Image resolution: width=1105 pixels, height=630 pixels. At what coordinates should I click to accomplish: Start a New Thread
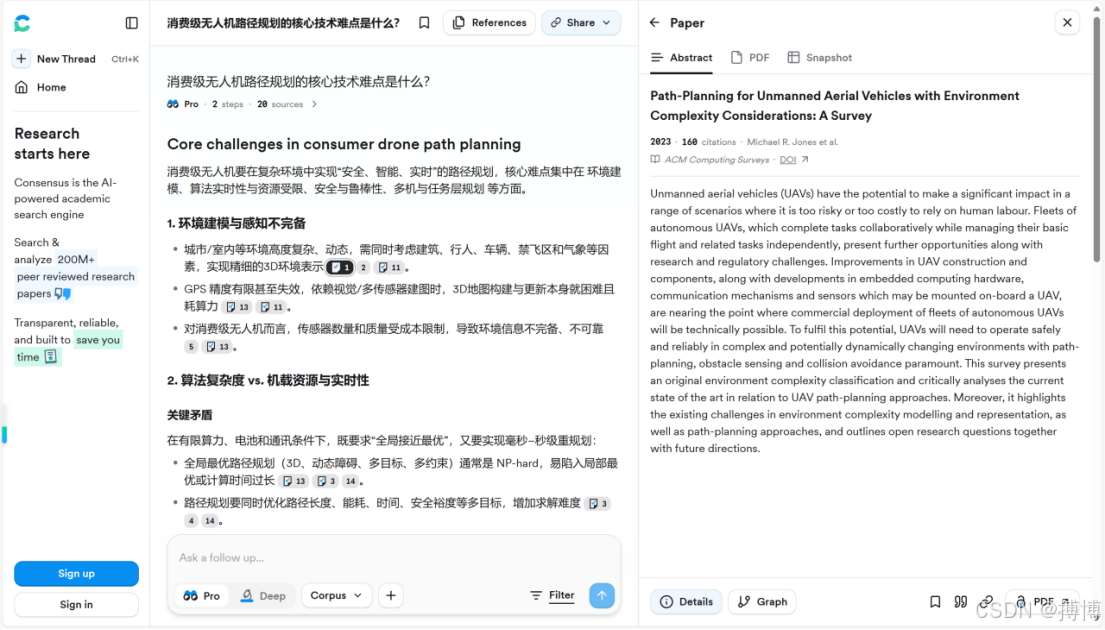pos(66,59)
